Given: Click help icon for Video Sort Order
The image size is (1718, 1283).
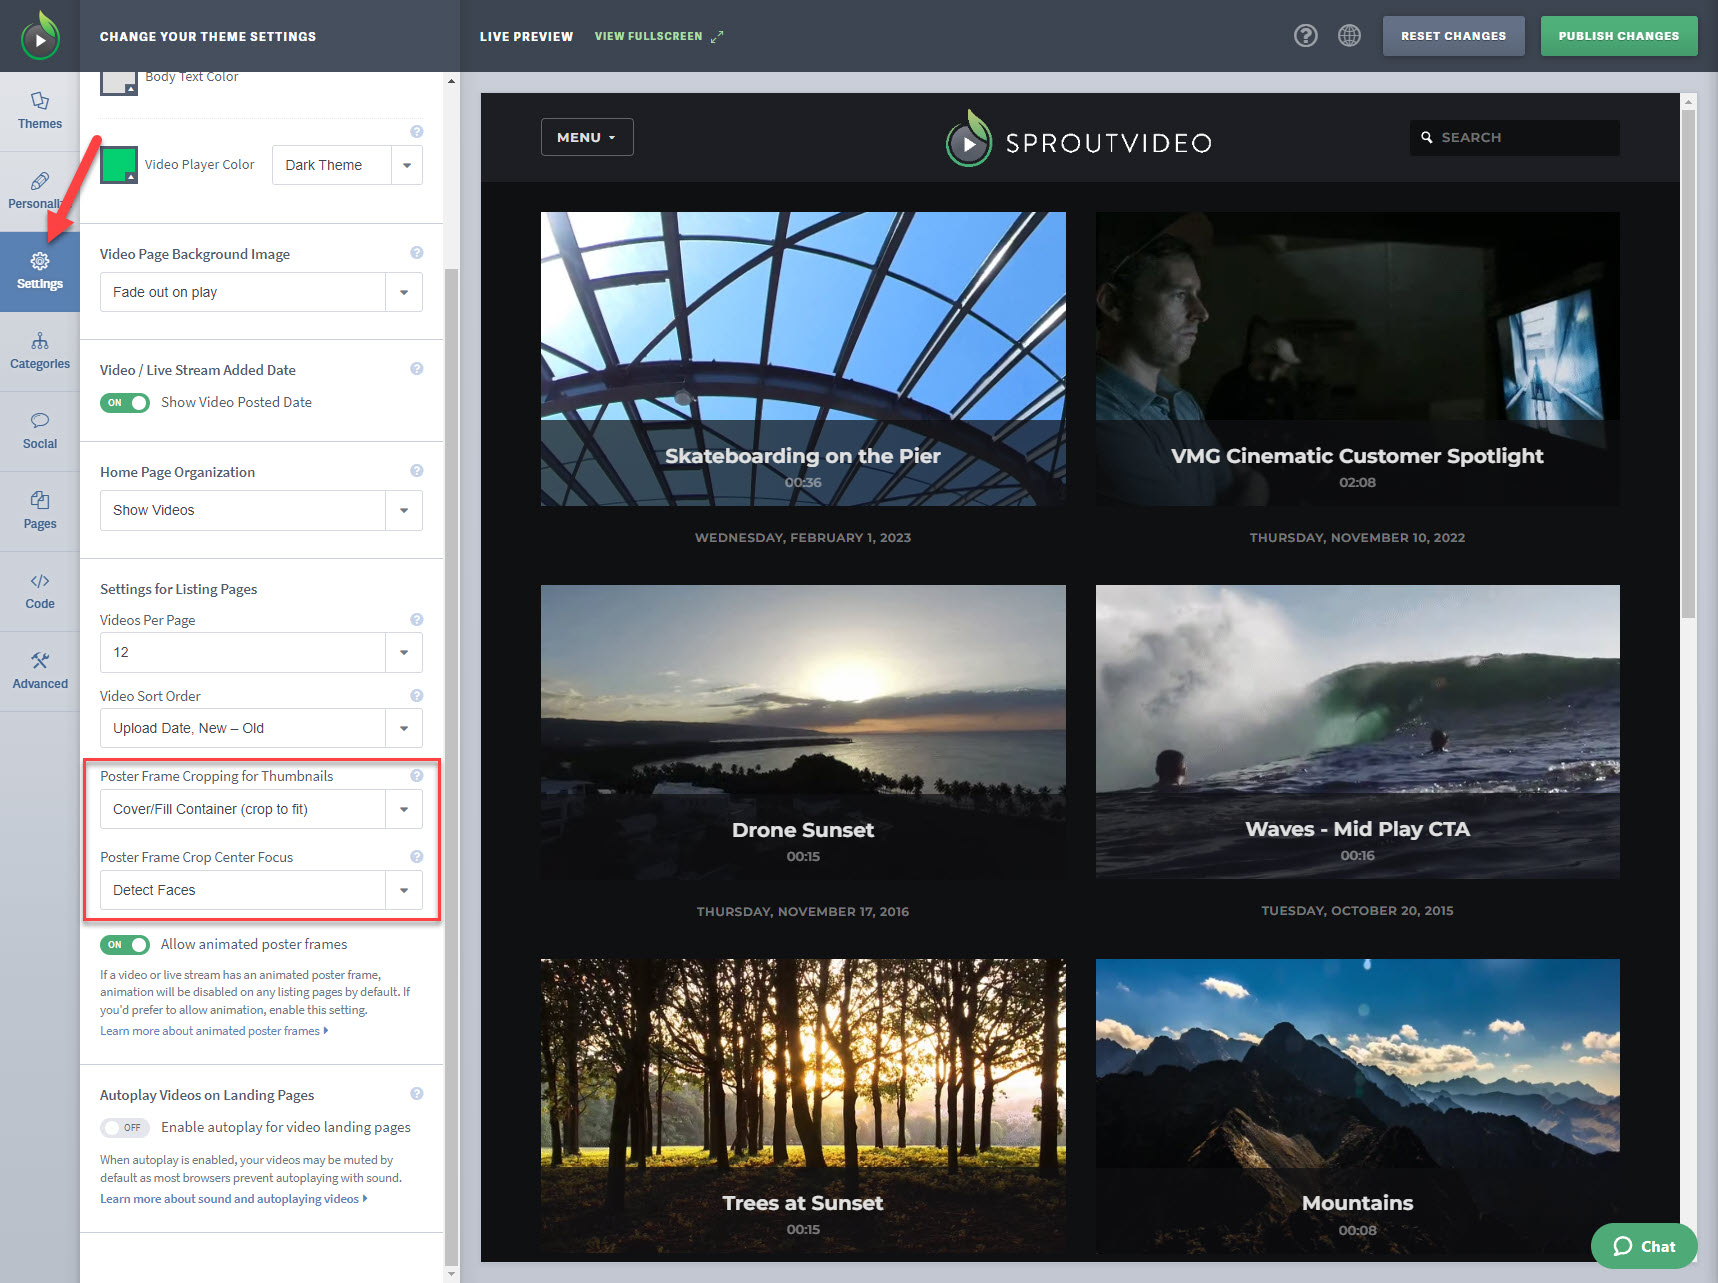Looking at the screenshot, I should tap(417, 696).
